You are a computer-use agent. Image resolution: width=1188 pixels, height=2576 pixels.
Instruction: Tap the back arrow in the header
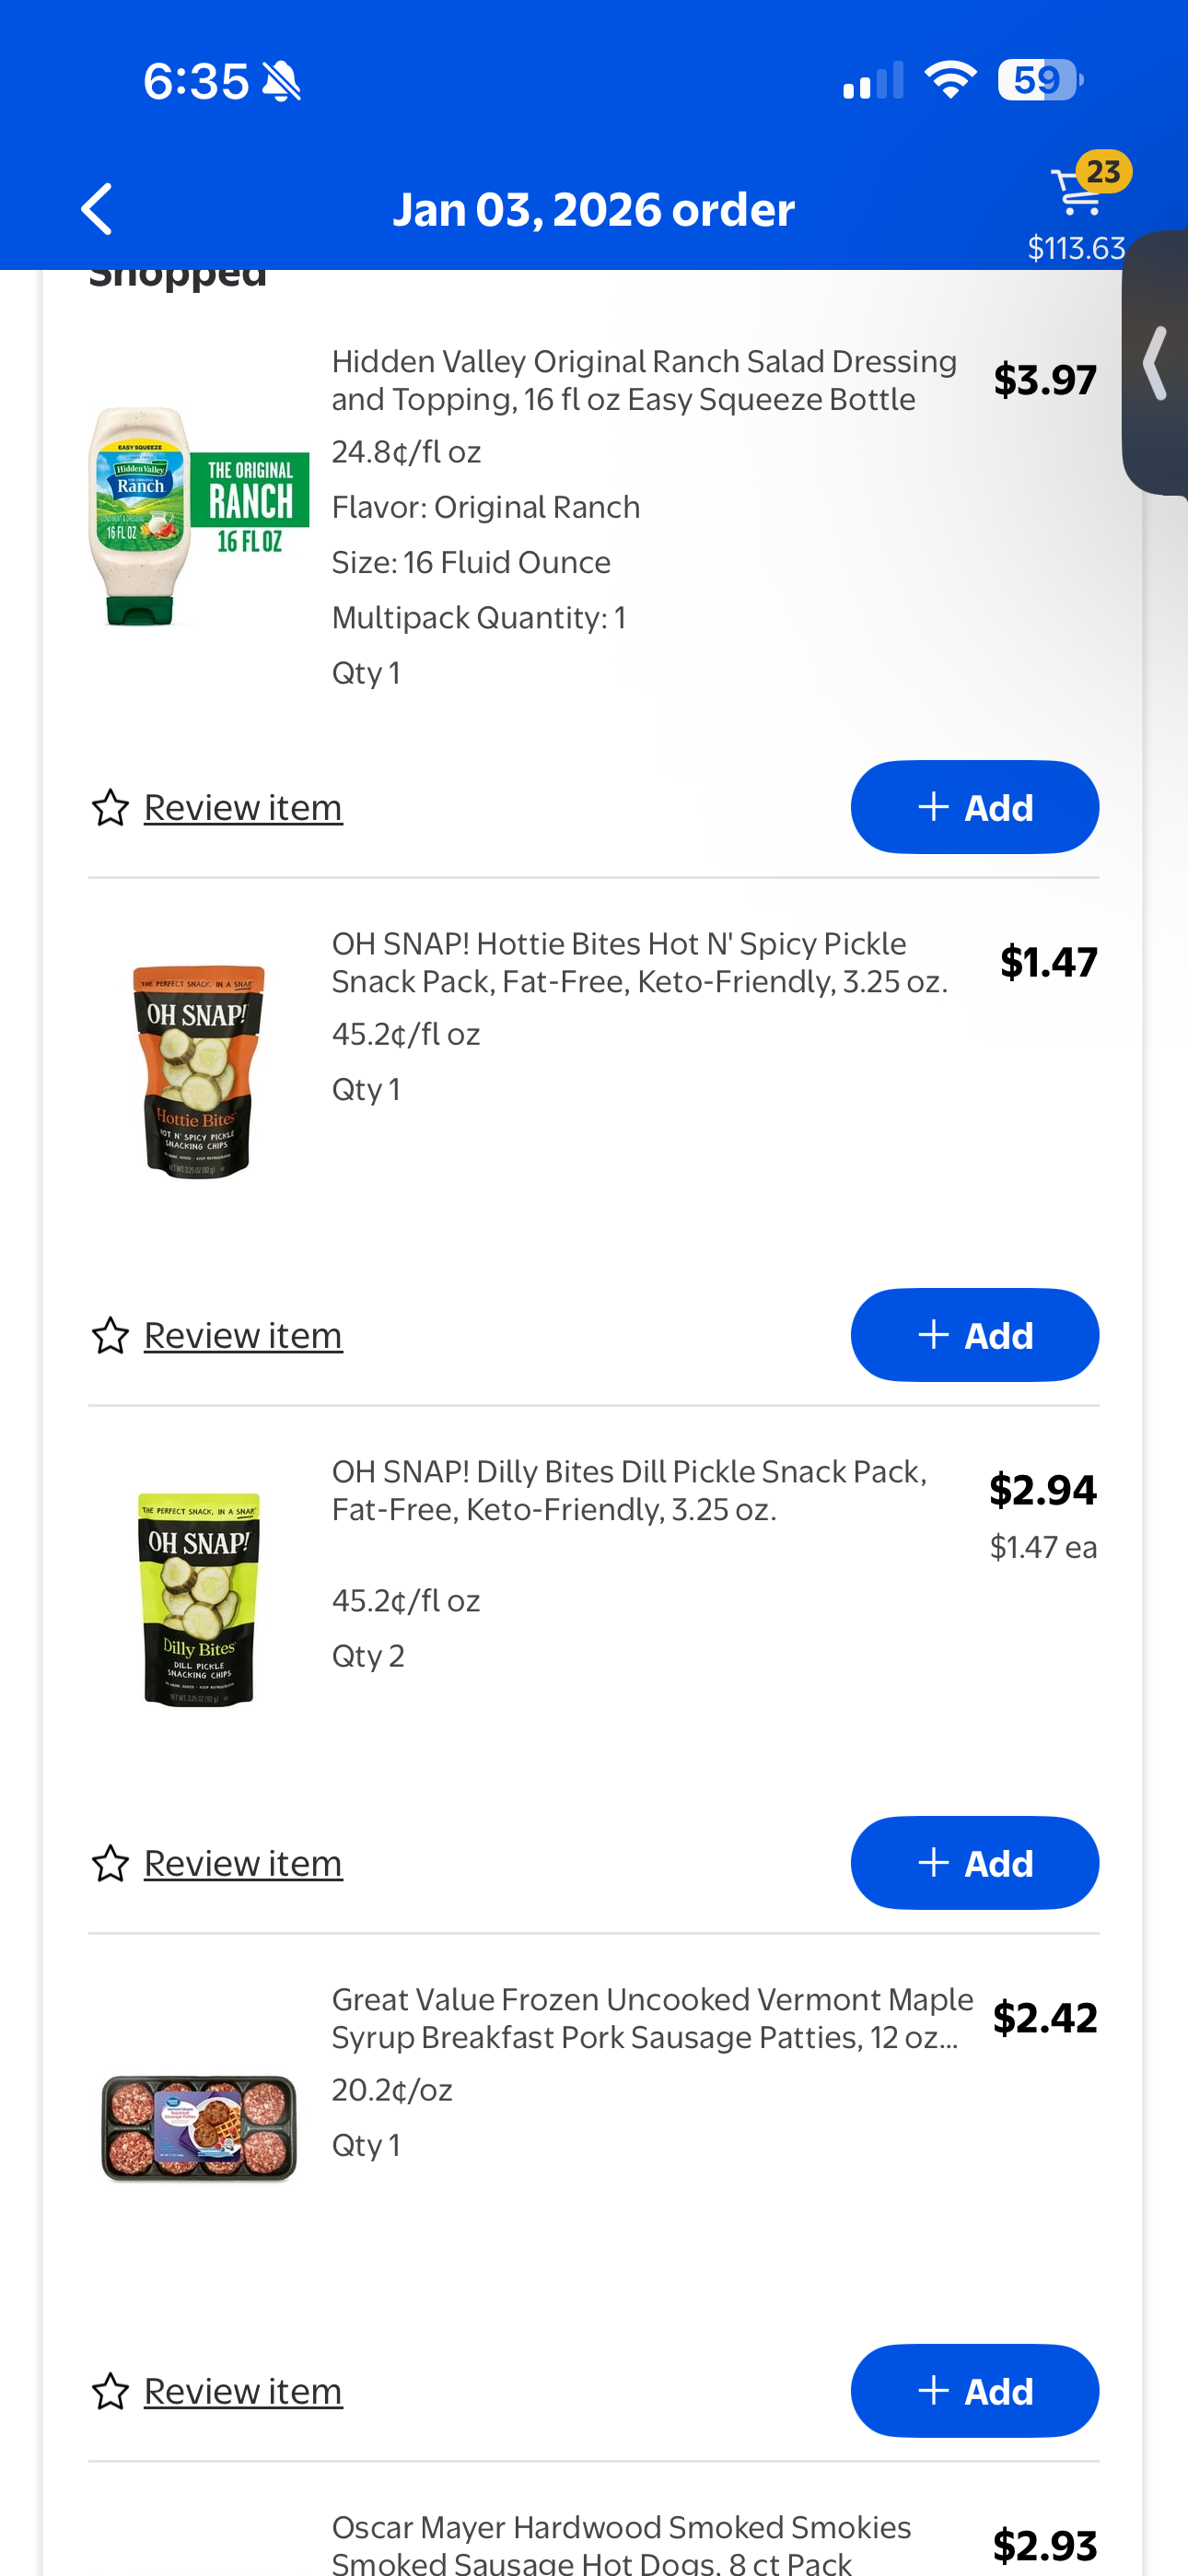click(97, 209)
